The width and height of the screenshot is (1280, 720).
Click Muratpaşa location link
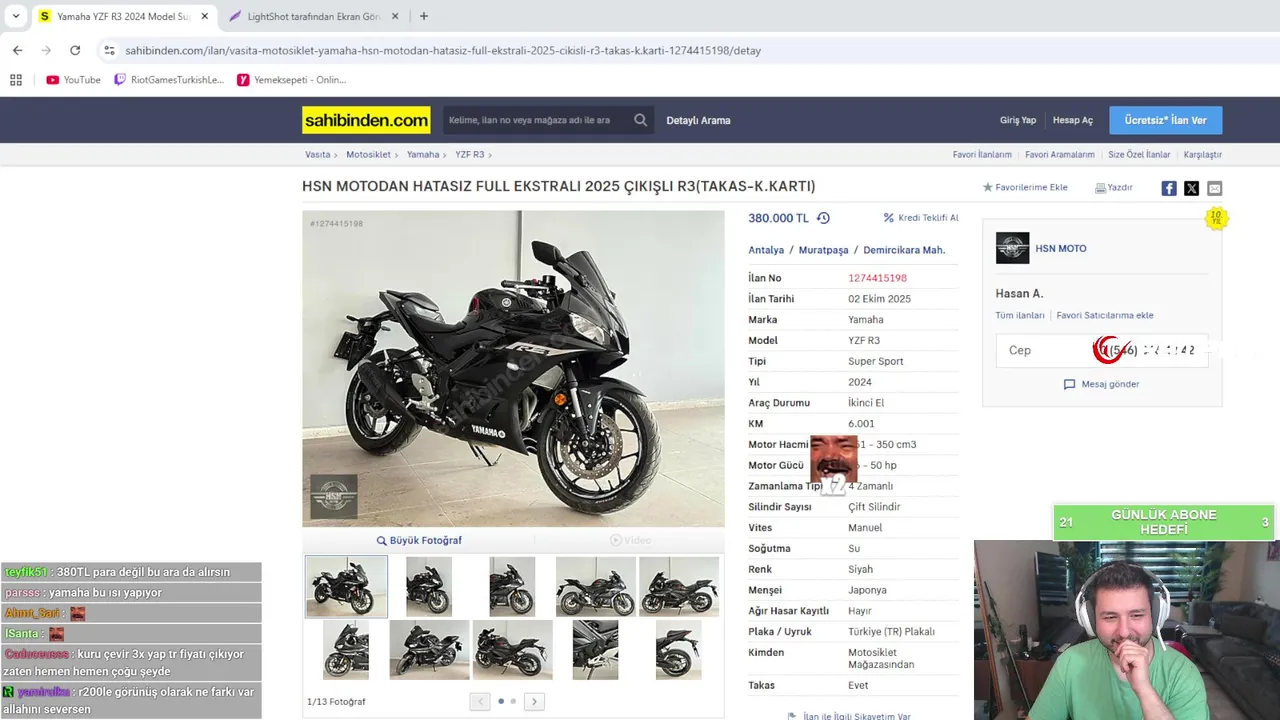[x=823, y=250]
